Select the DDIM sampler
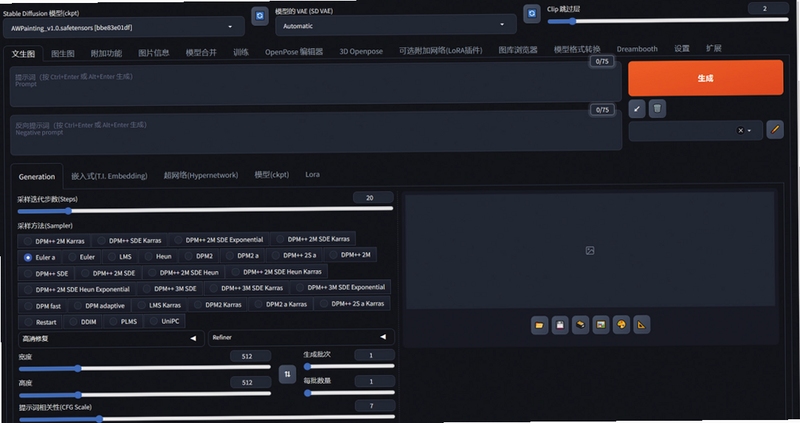This screenshot has height=423, width=800. [83, 321]
